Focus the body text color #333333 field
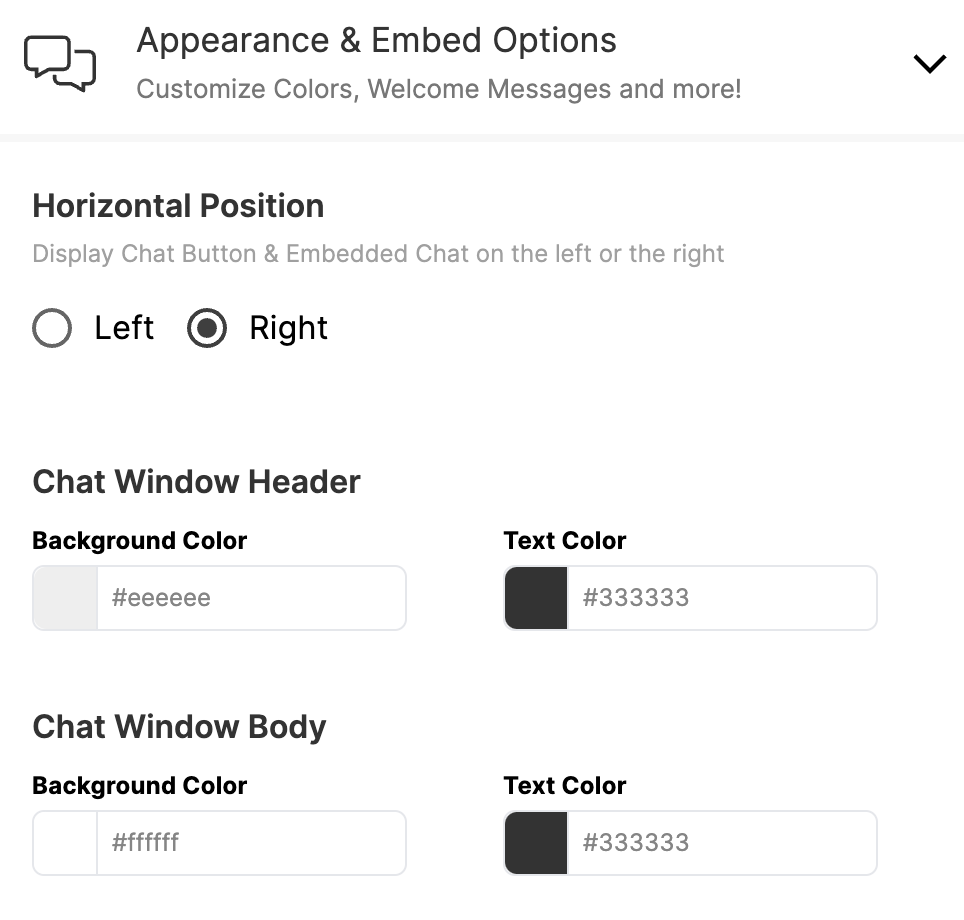 click(722, 843)
